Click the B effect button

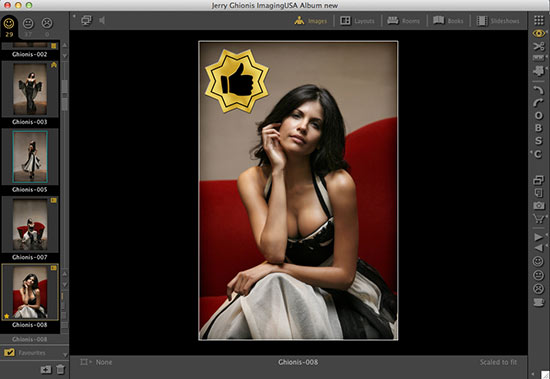pos(538,128)
